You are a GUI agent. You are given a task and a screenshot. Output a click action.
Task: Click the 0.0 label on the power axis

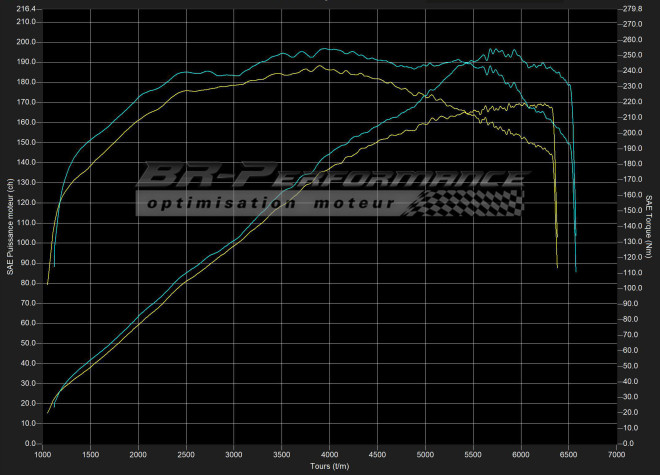pos(30,443)
